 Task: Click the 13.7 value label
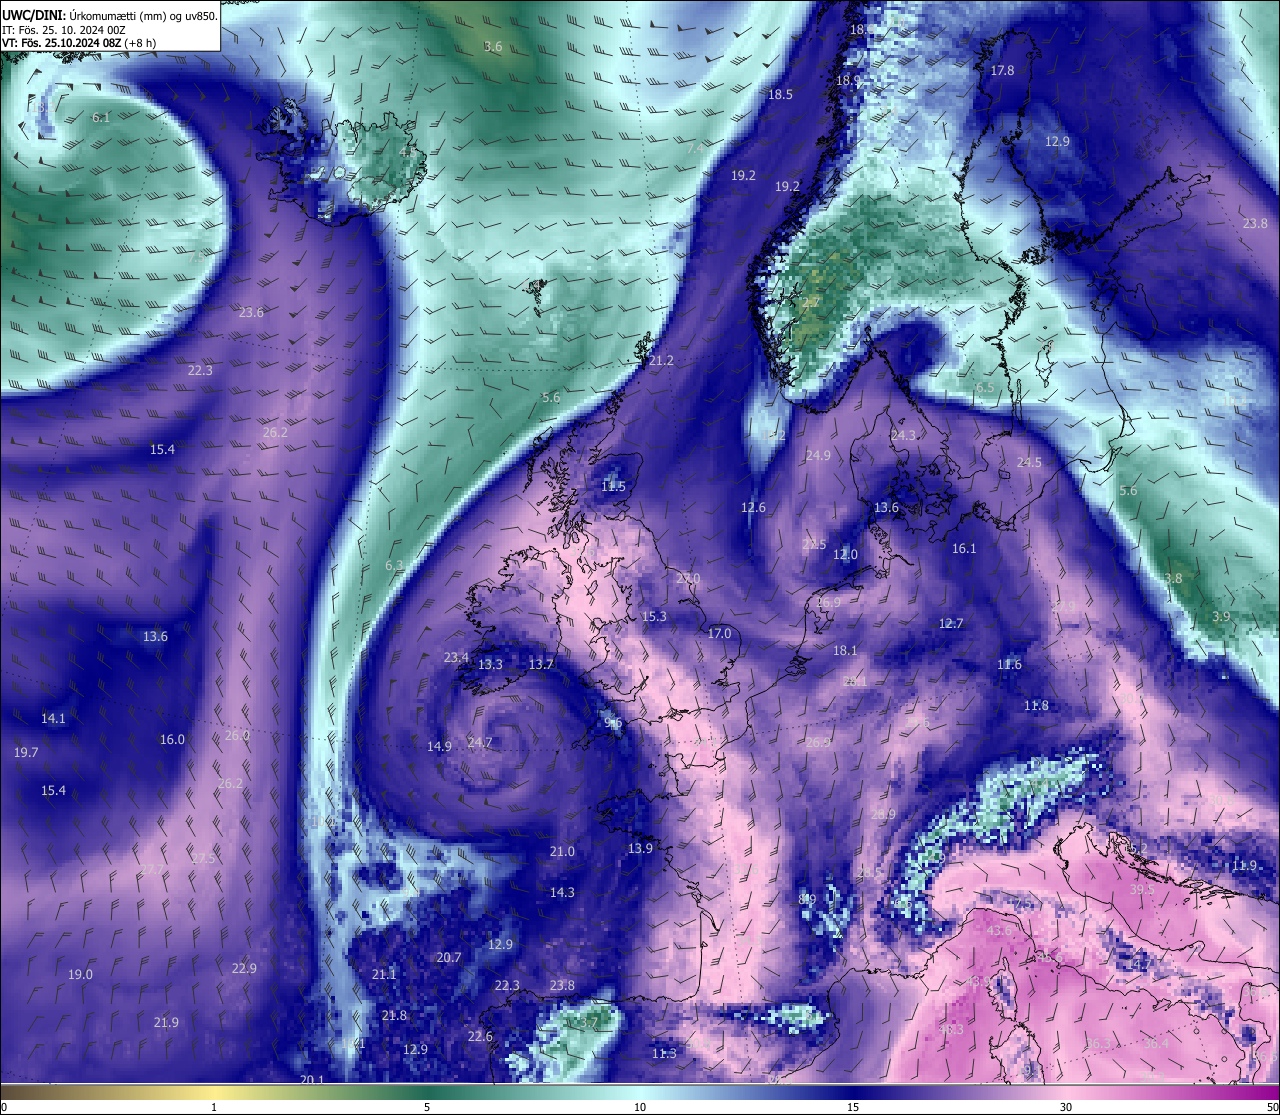[x=541, y=665]
